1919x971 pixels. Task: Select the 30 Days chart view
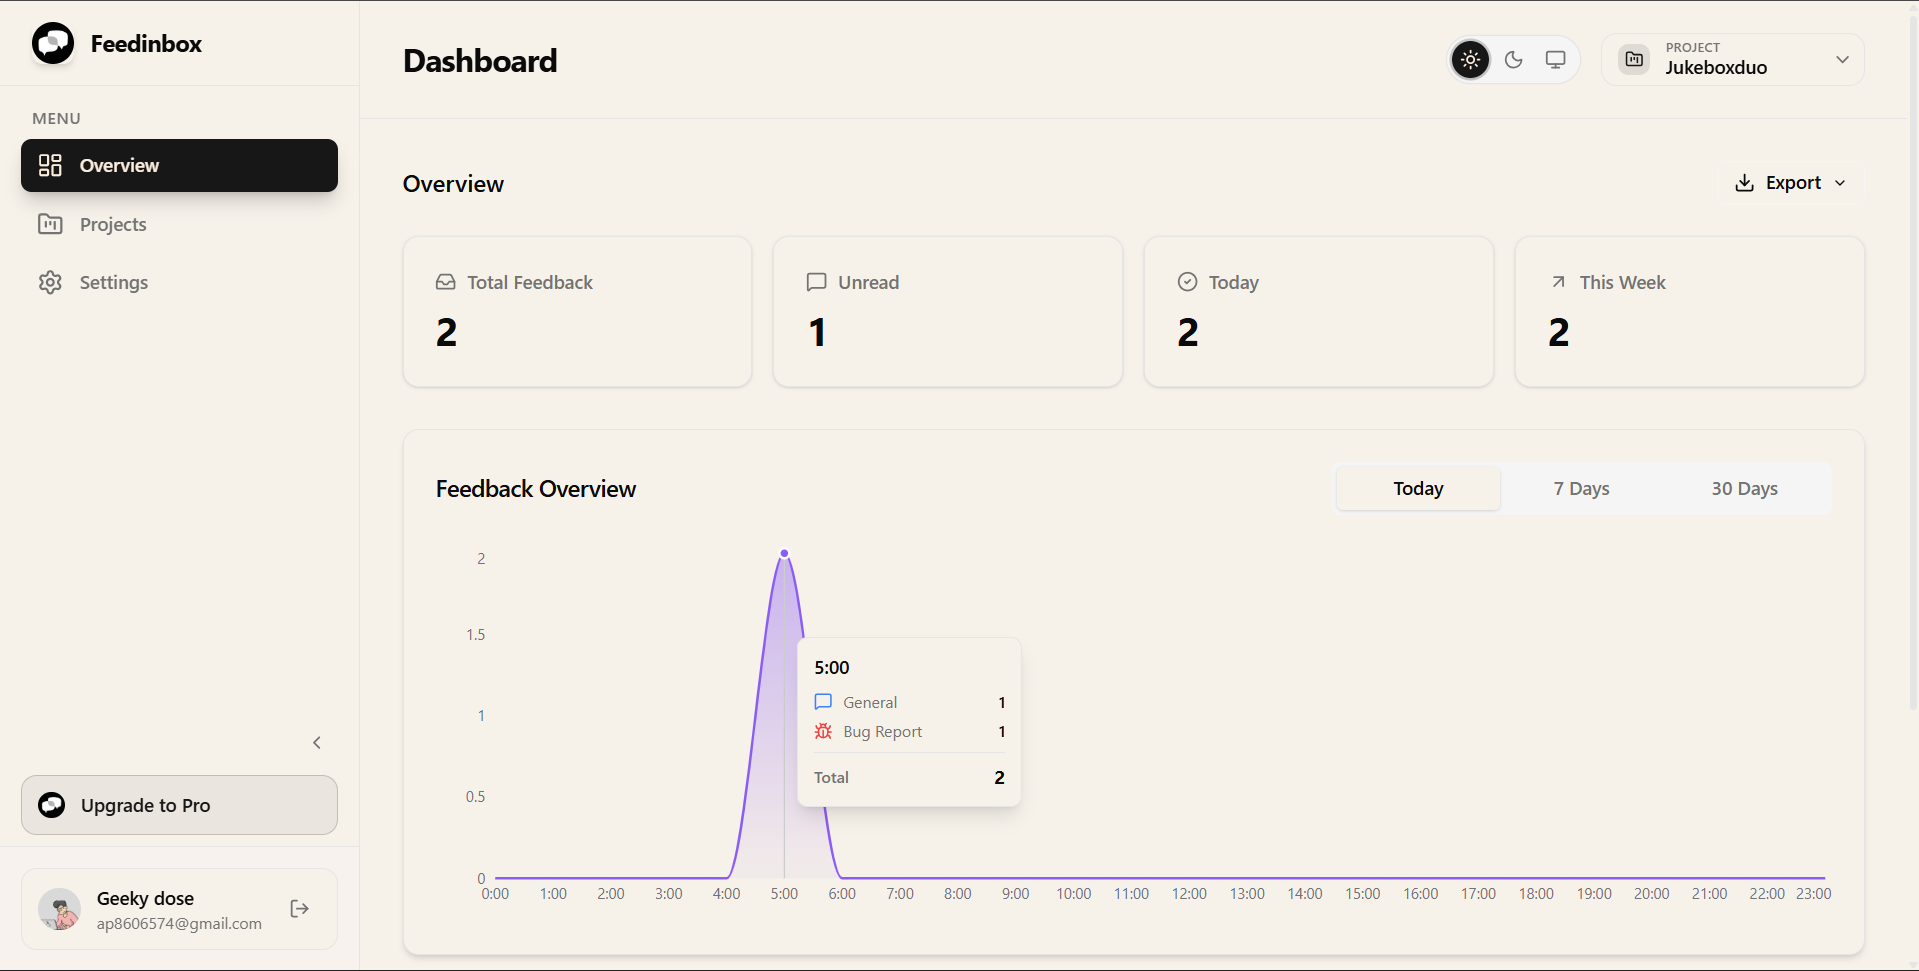click(1744, 488)
